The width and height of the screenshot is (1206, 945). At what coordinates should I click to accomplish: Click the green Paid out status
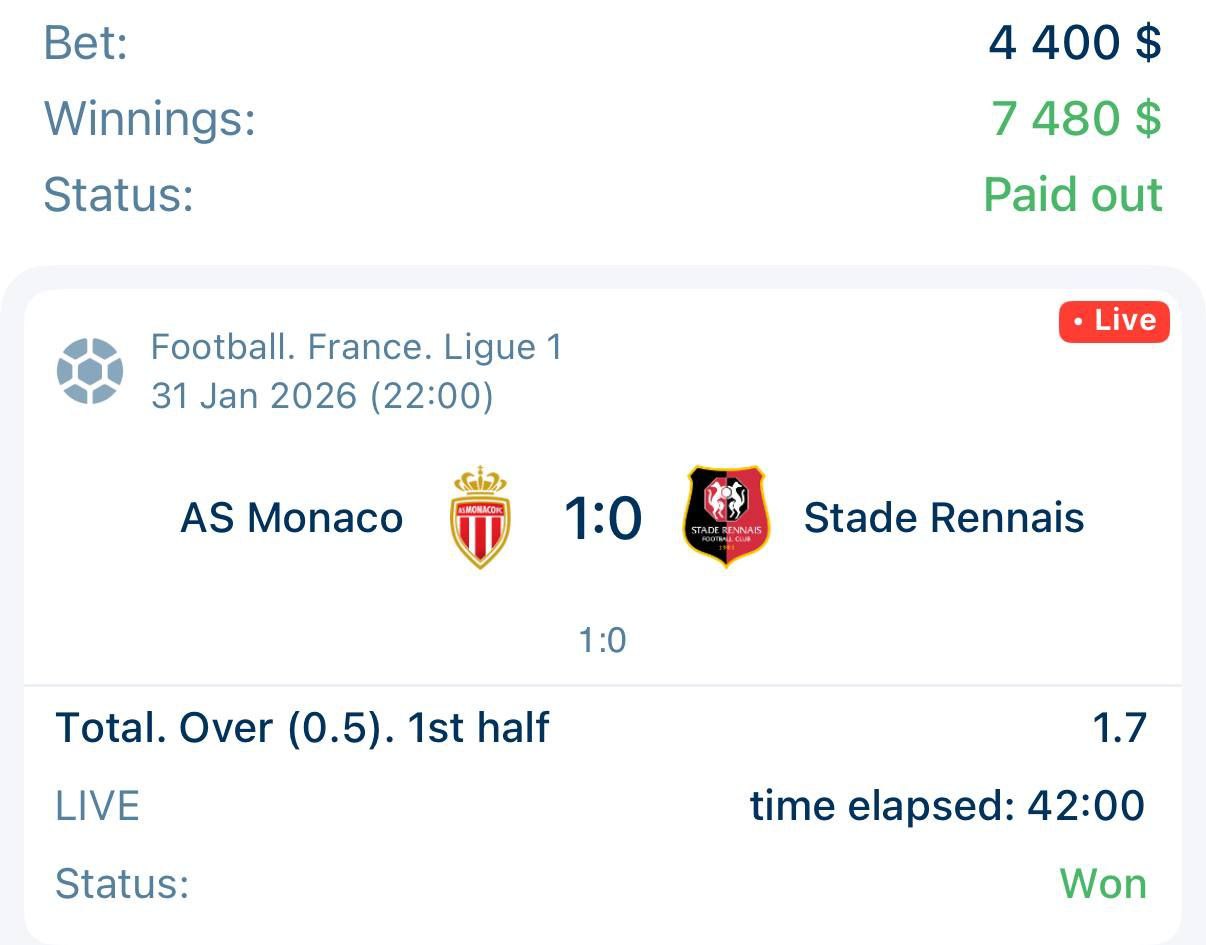point(1073,194)
